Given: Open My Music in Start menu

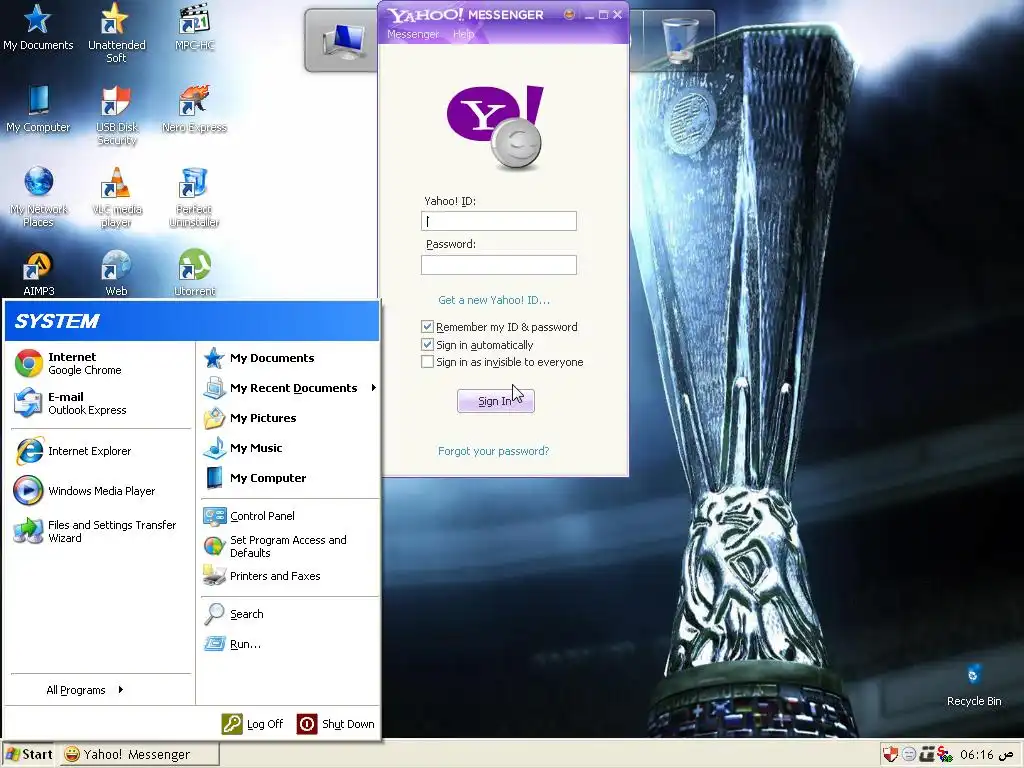Looking at the screenshot, I should click(x=243, y=448).
